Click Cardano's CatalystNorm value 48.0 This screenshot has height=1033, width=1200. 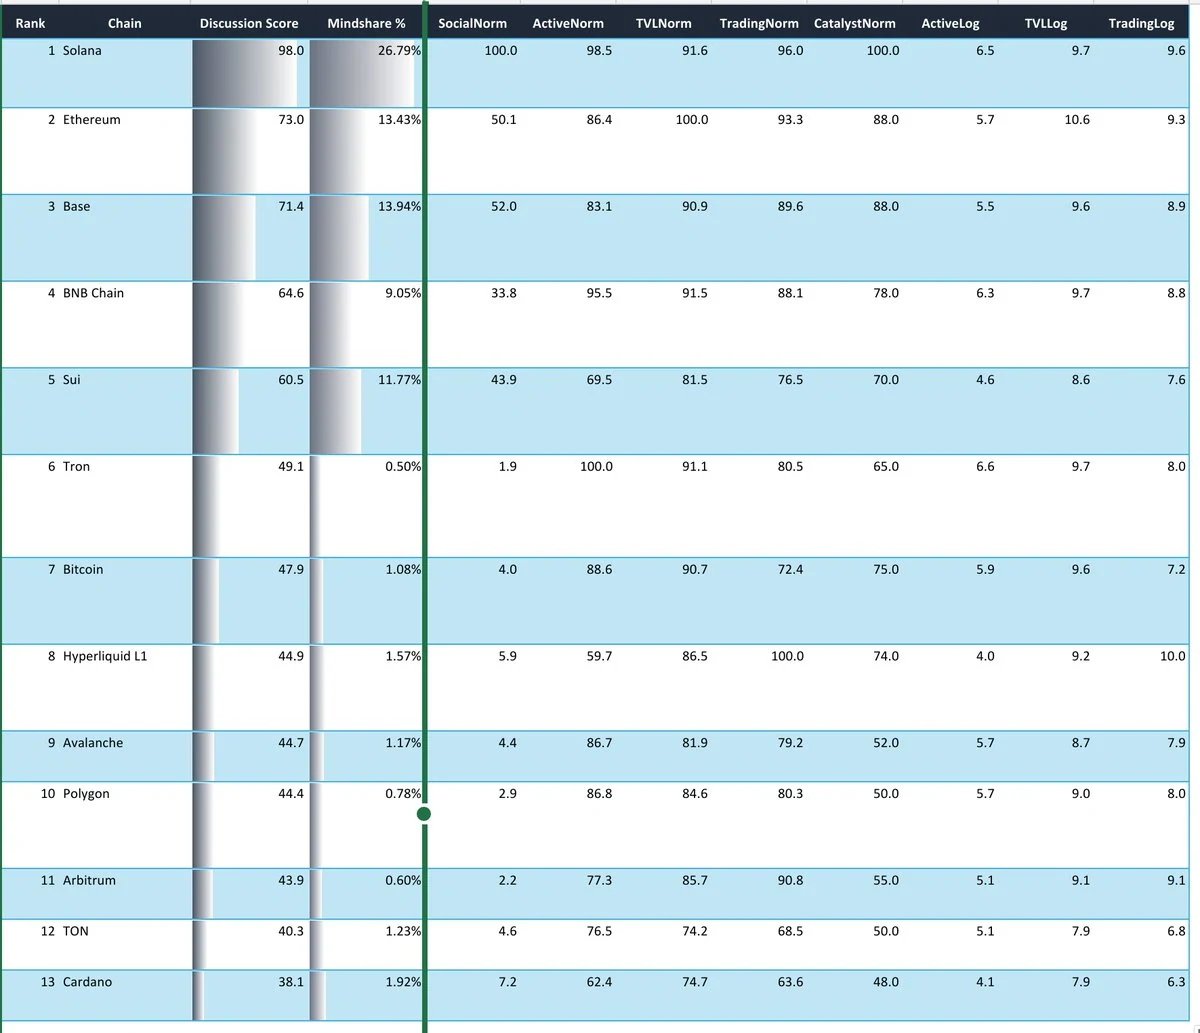[x=885, y=982]
